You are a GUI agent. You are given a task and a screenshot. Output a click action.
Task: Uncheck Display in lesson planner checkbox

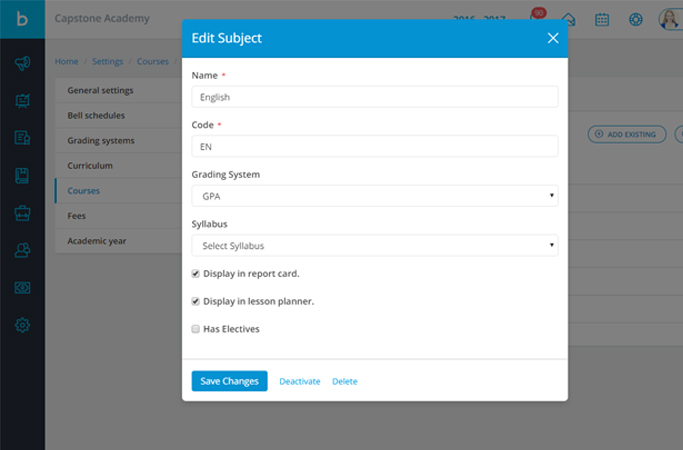[196, 301]
